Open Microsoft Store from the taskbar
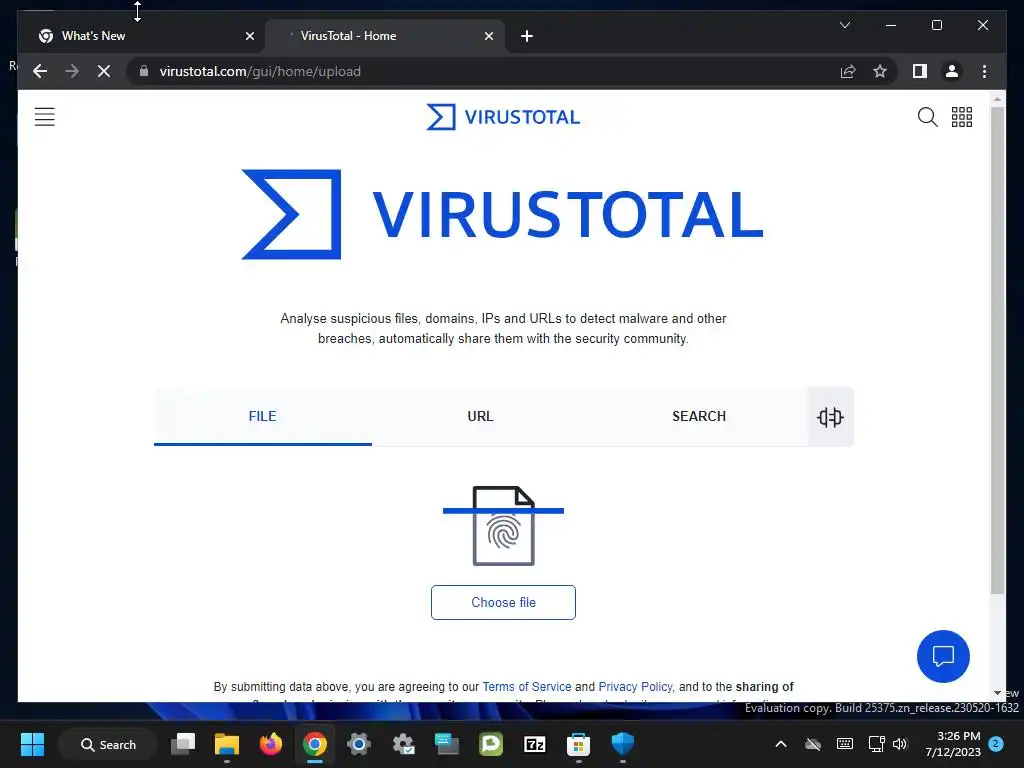The width and height of the screenshot is (1024, 768). pos(579,744)
